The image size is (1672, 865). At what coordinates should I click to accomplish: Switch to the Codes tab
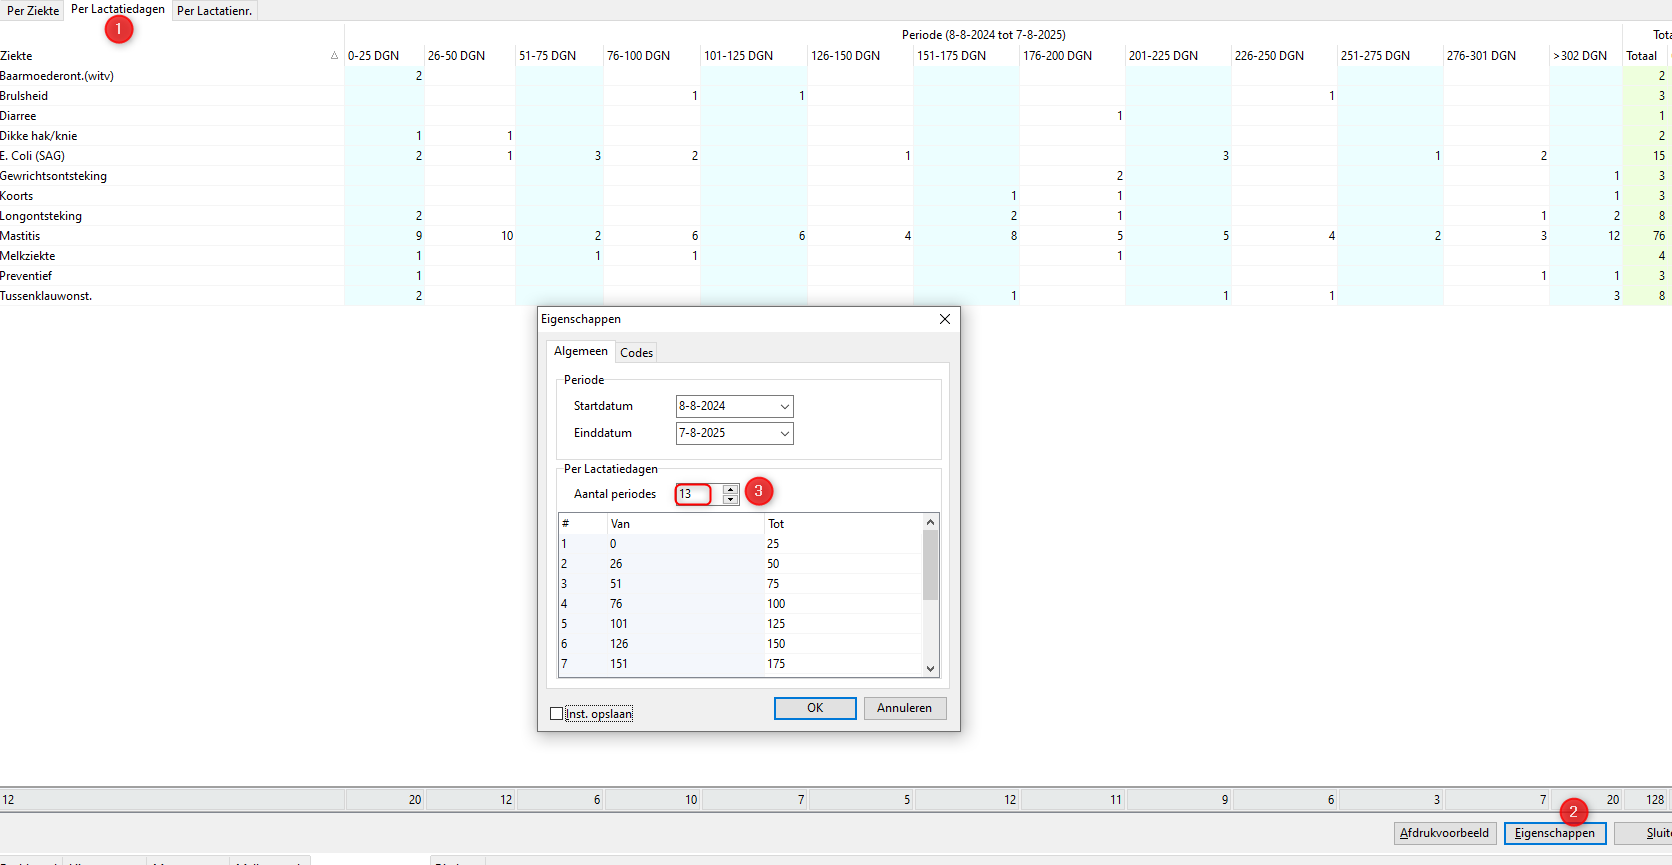[636, 352]
